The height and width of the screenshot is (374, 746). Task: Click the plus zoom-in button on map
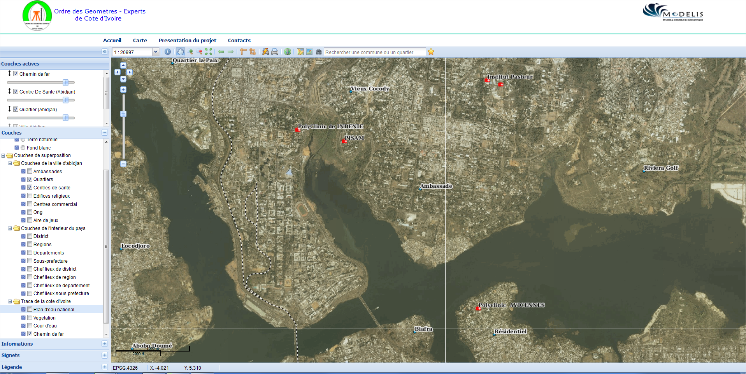coord(123,90)
